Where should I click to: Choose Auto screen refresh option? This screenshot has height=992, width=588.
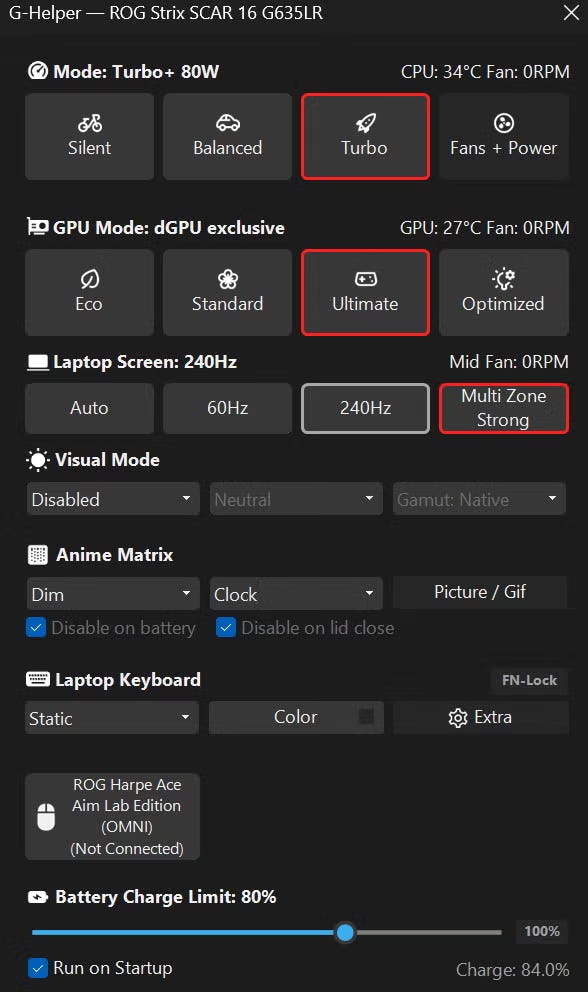(x=89, y=408)
